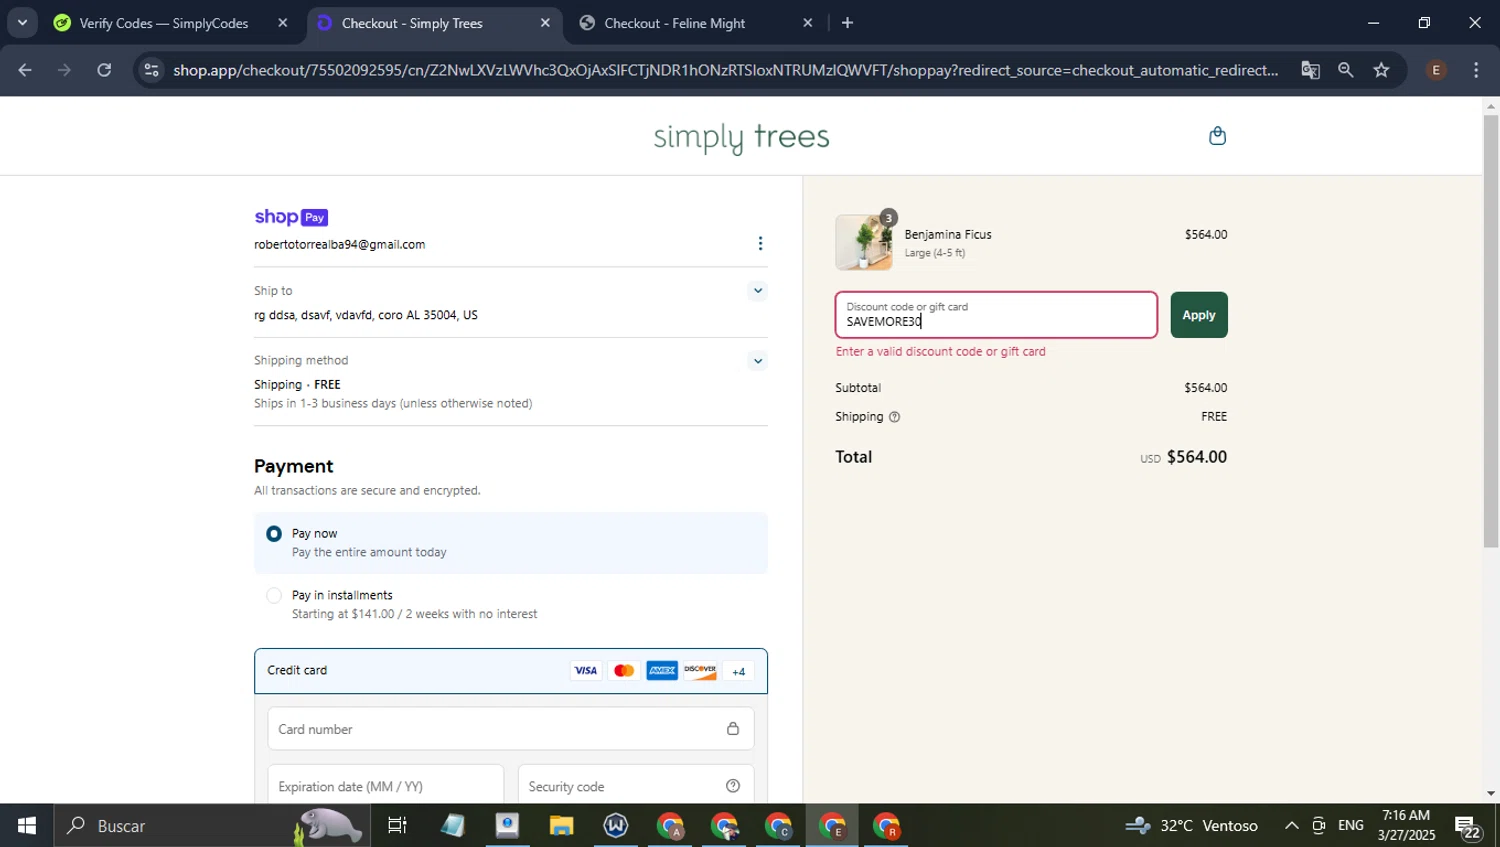This screenshot has height=847, width=1500.
Task: Click the Benjamina Ficus product name
Action: pyautogui.click(x=948, y=235)
